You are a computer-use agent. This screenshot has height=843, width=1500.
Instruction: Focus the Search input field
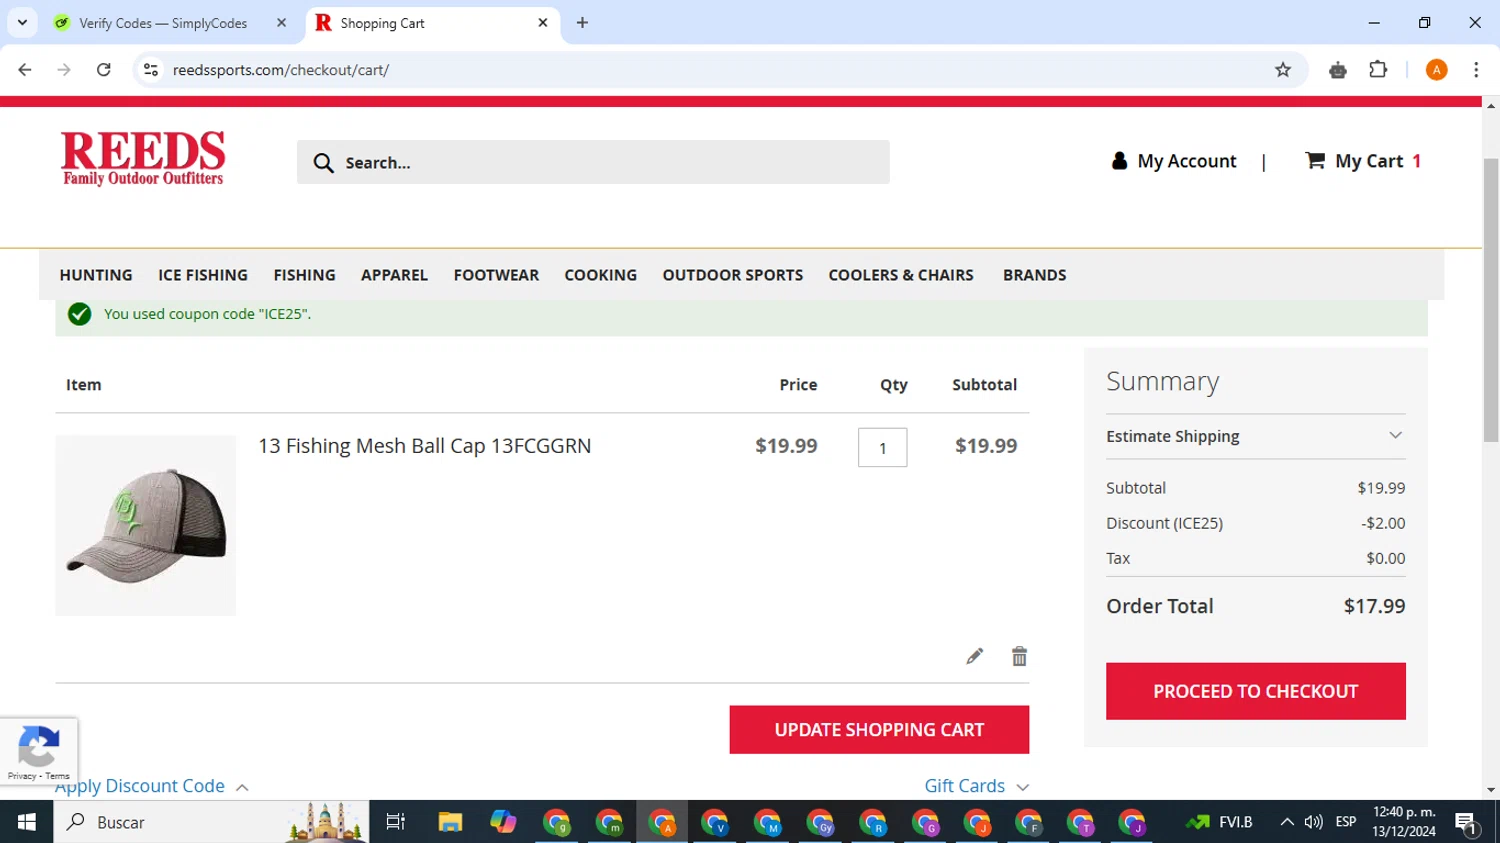click(x=593, y=162)
